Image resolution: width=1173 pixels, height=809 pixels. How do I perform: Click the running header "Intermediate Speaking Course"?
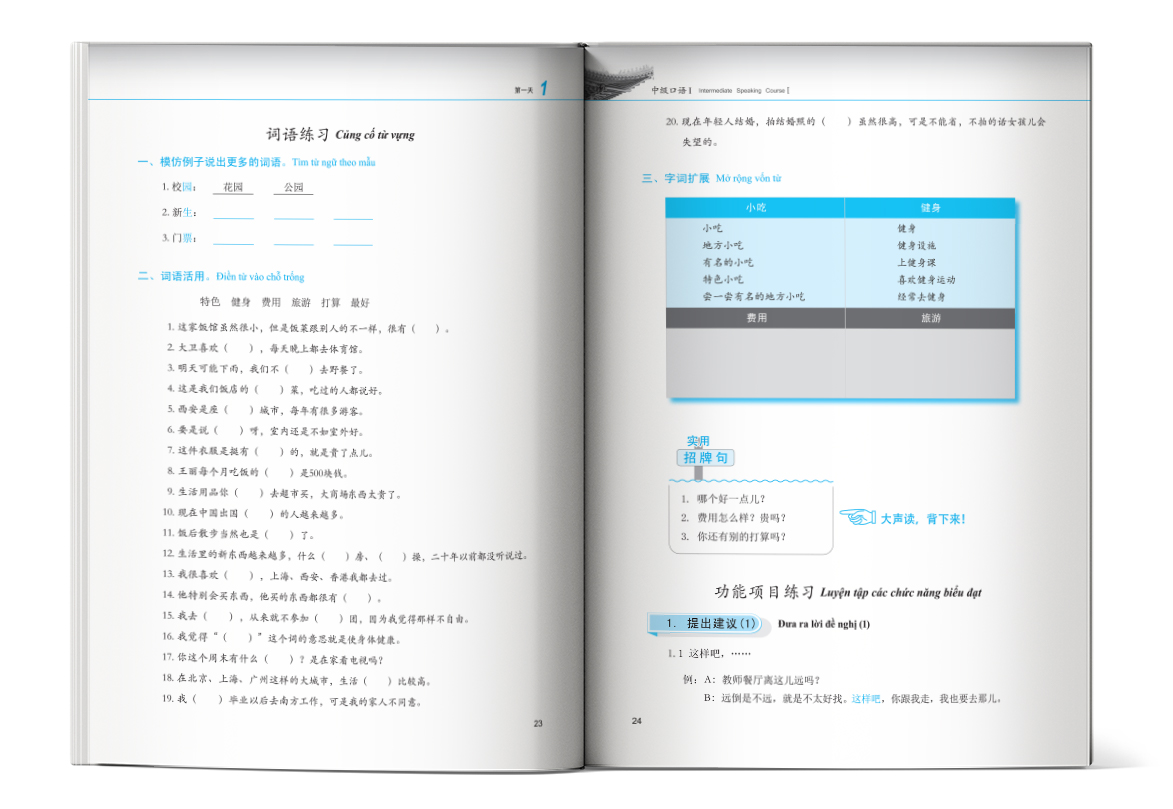[742, 91]
